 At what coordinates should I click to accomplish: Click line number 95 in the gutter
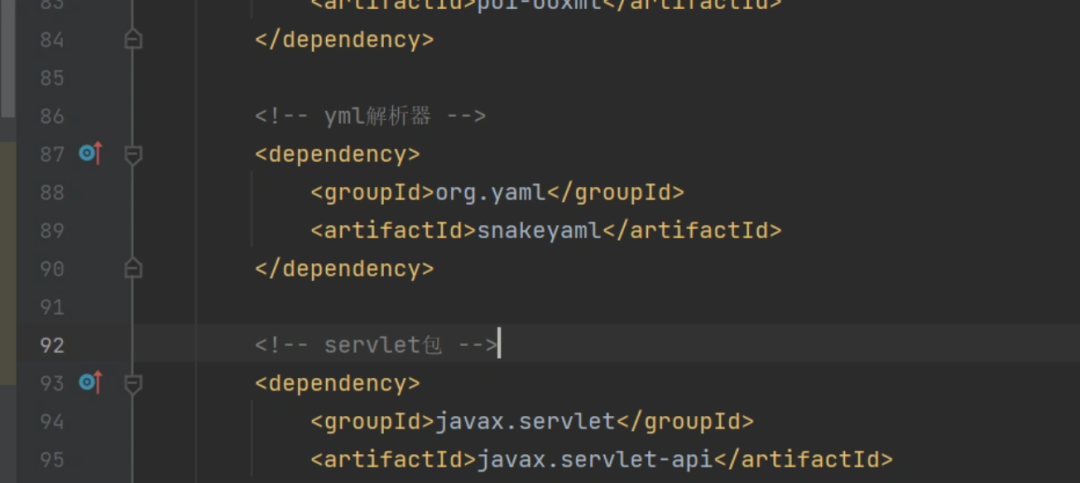click(52, 459)
